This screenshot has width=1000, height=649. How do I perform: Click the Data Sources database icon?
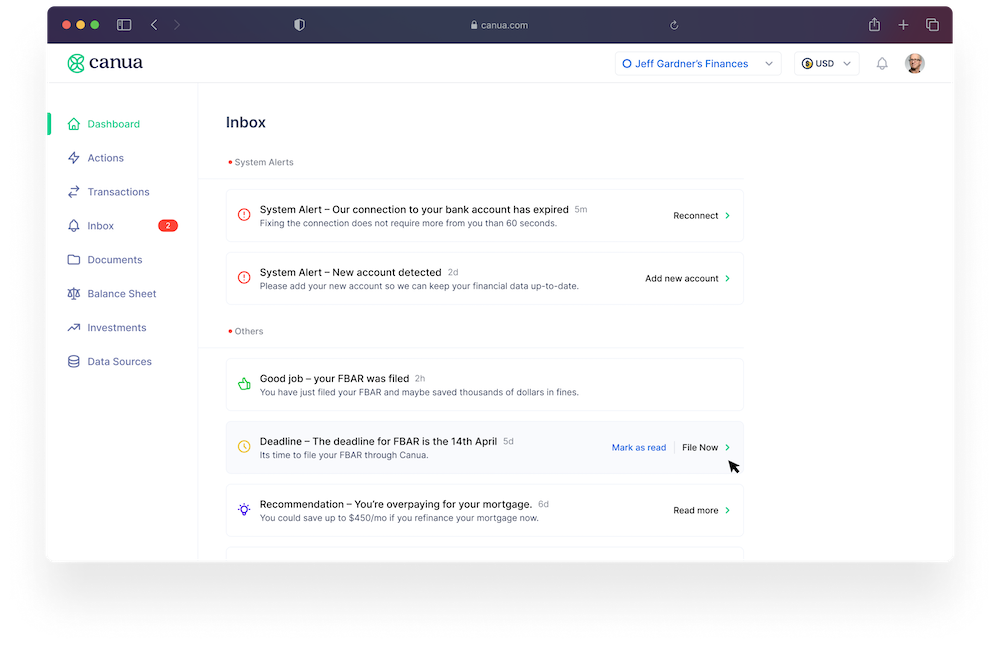click(x=74, y=361)
